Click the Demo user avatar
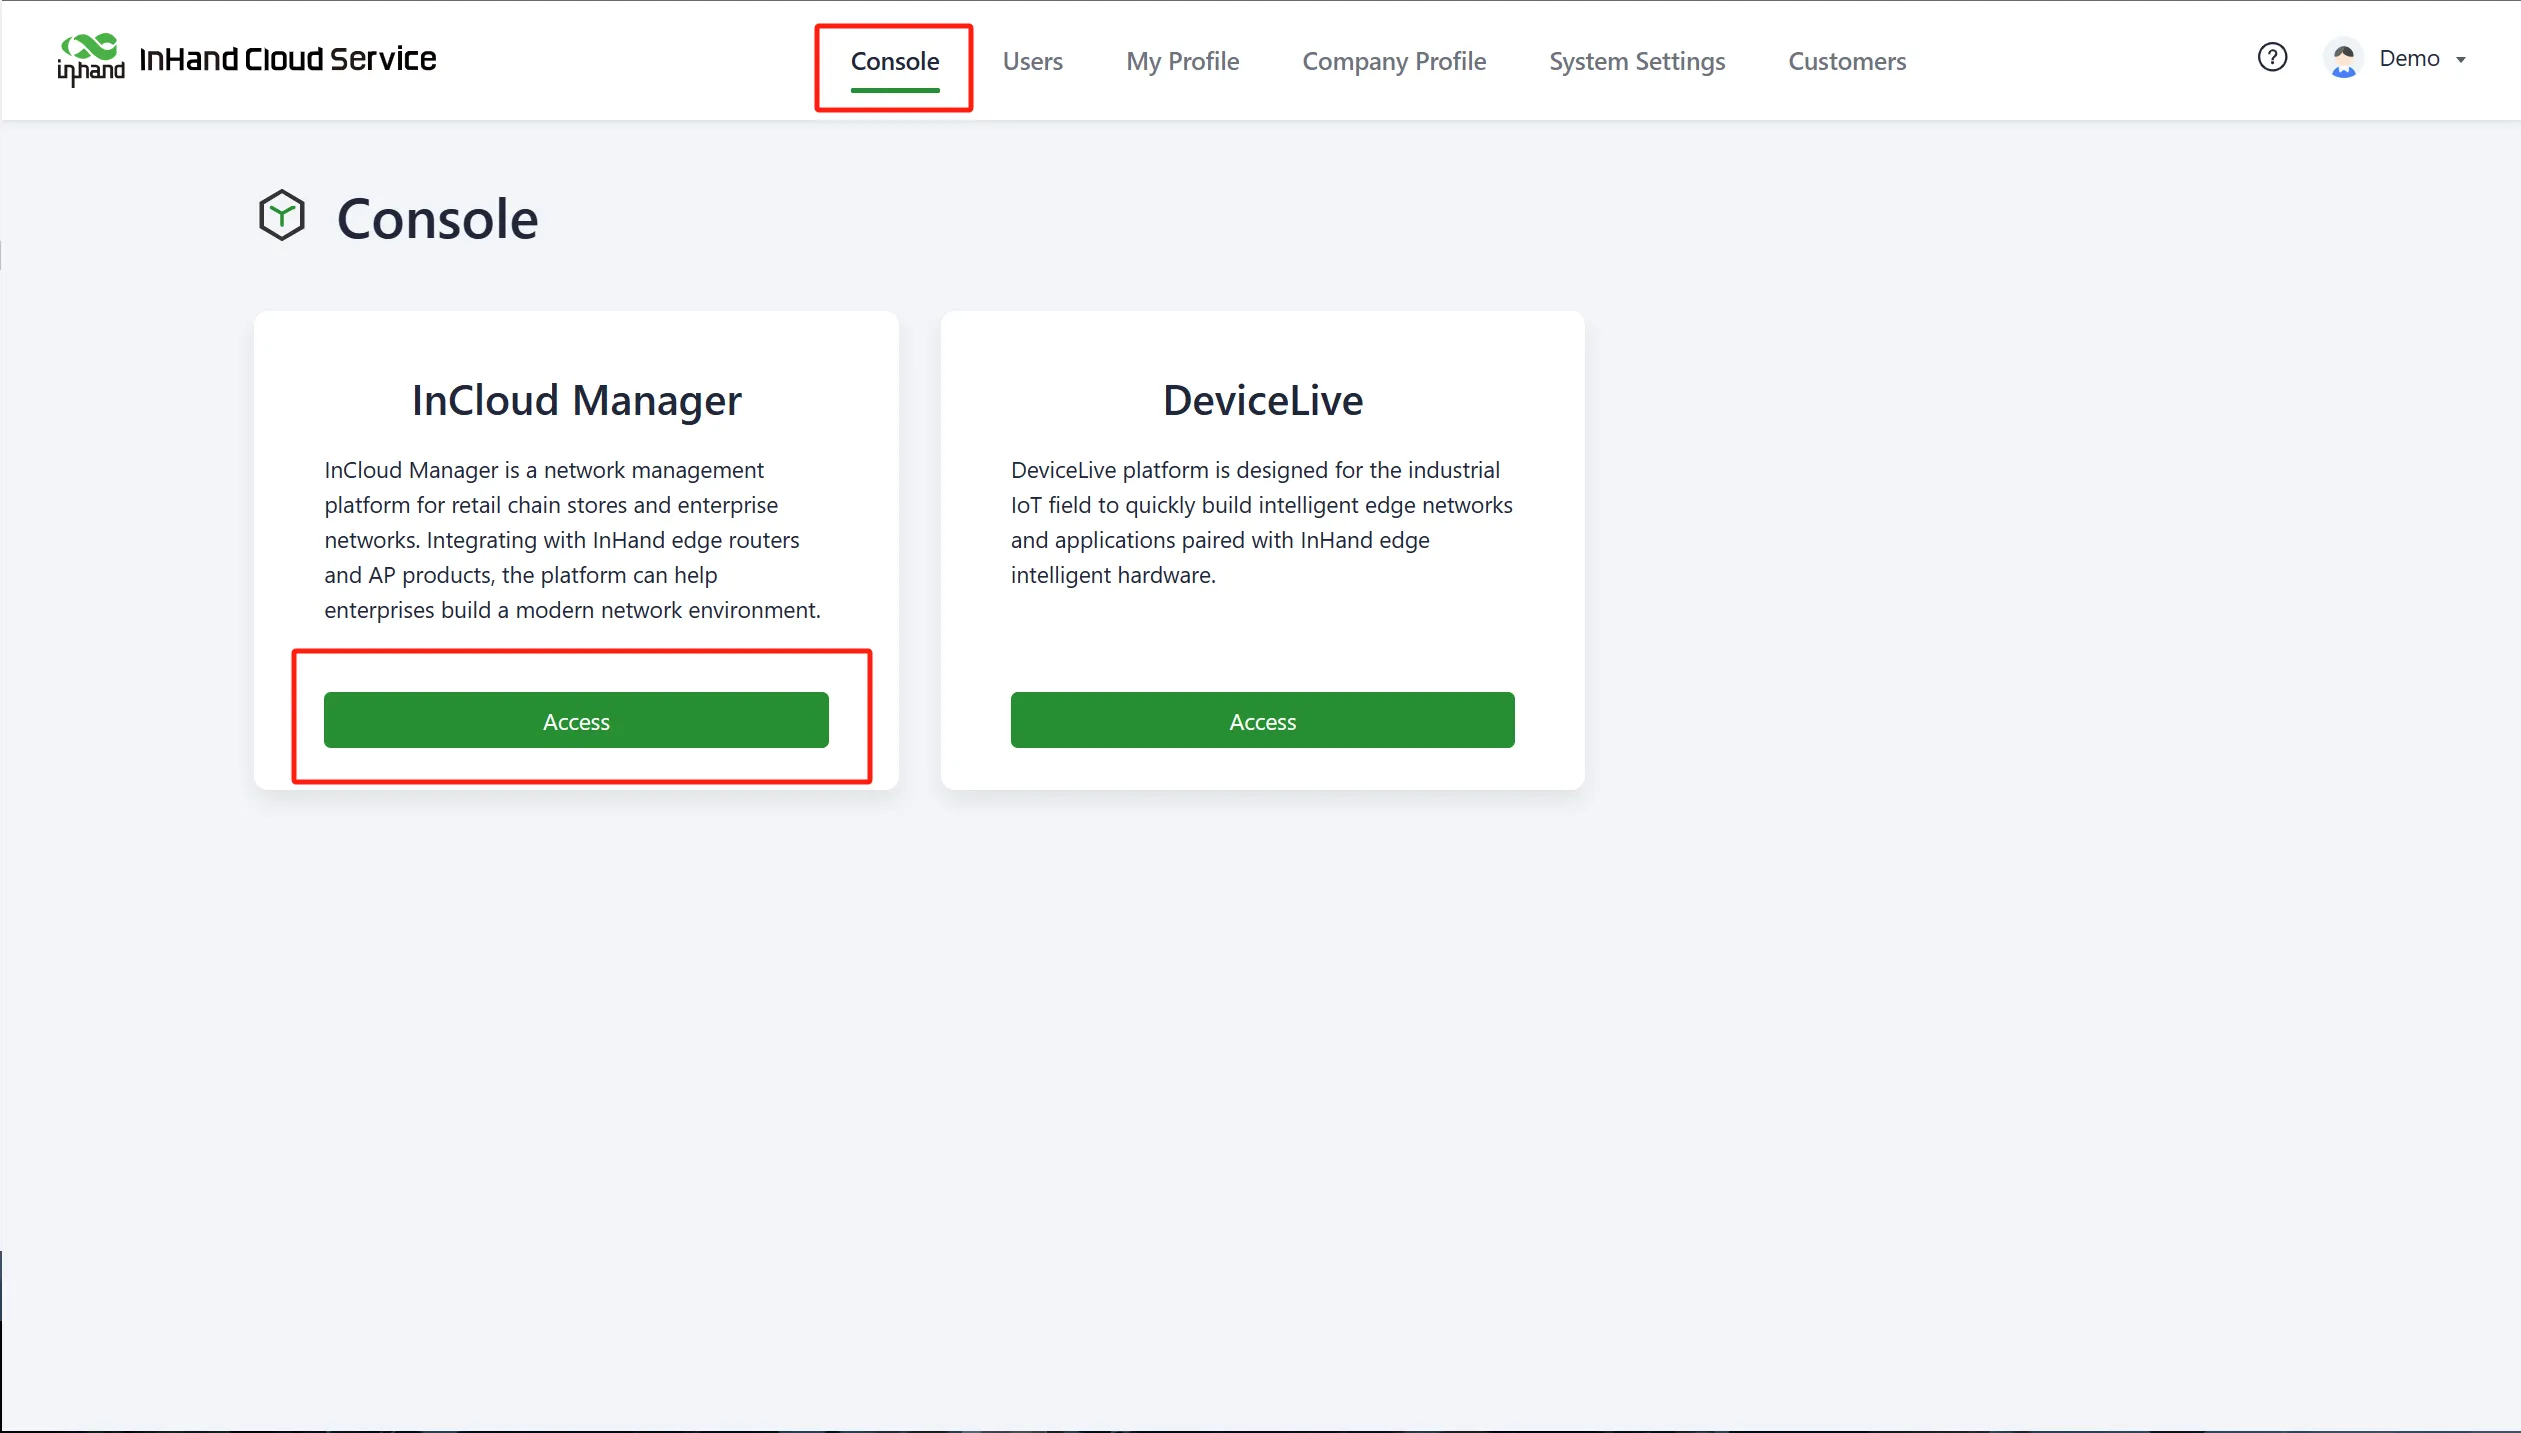 point(2343,59)
